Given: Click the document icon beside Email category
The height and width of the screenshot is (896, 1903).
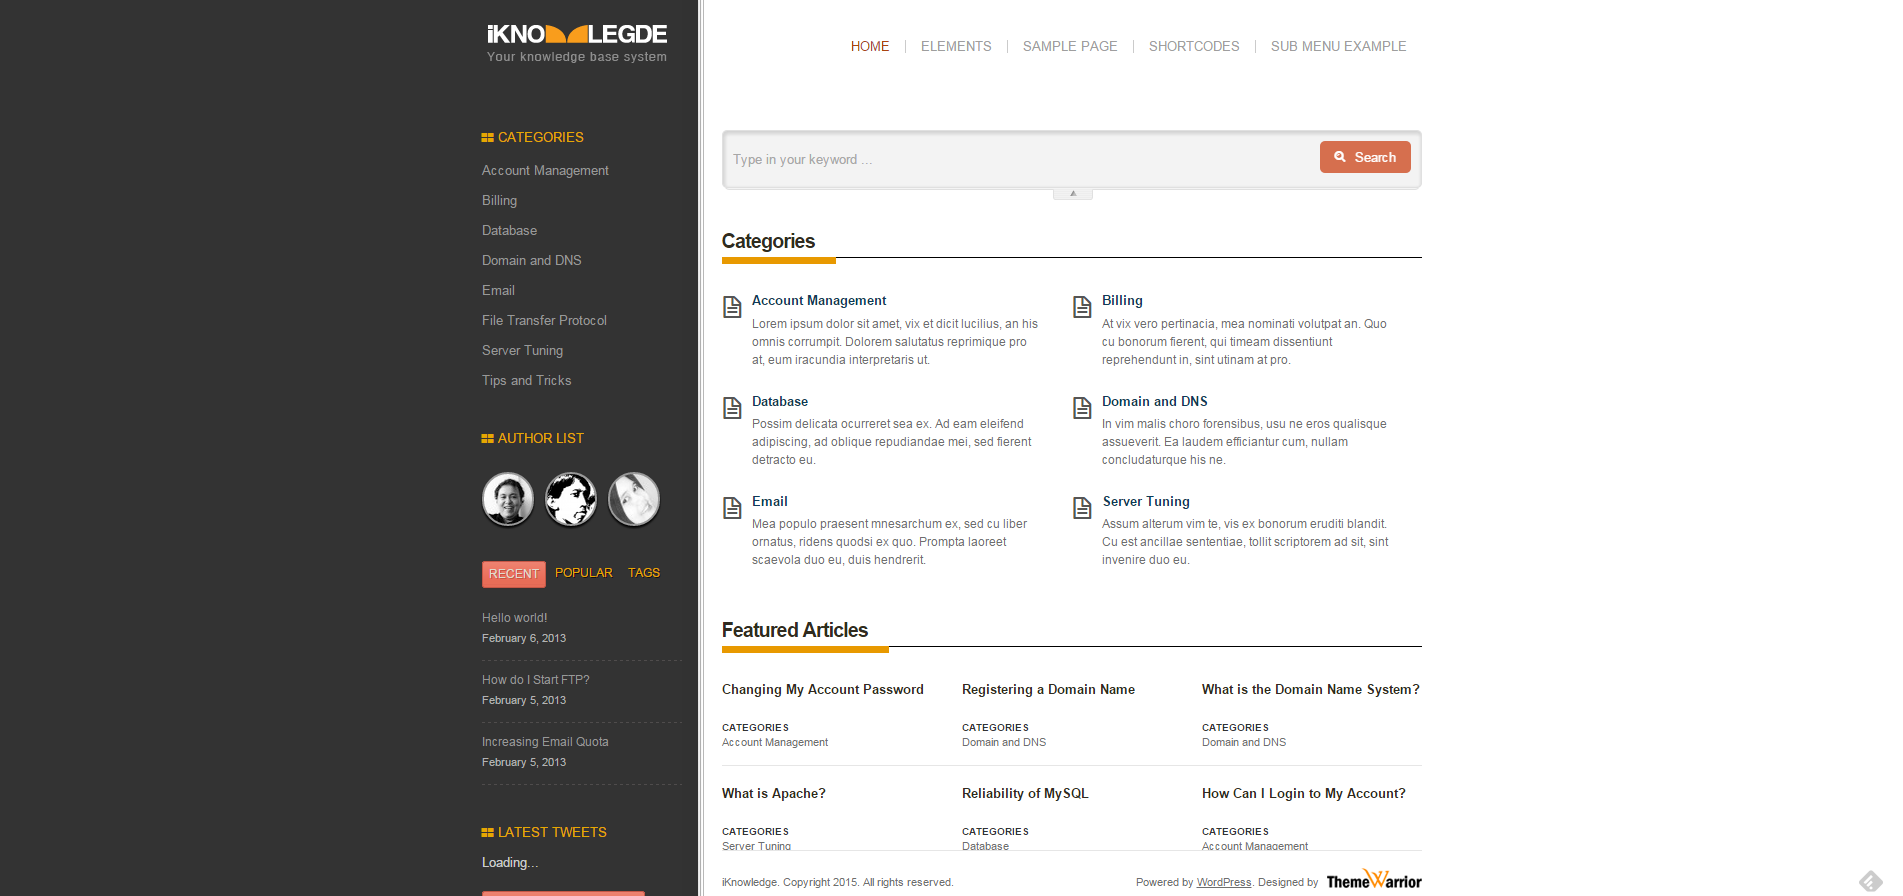Looking at the screenshot, I should coord(732,508).
